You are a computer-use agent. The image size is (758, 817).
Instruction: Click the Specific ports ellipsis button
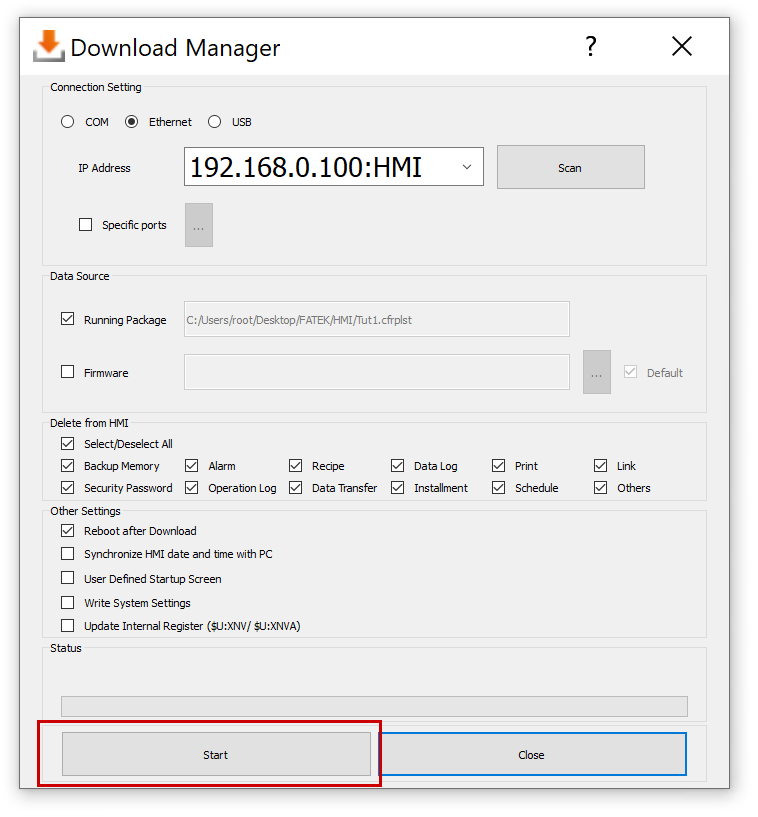click(198, 225)
